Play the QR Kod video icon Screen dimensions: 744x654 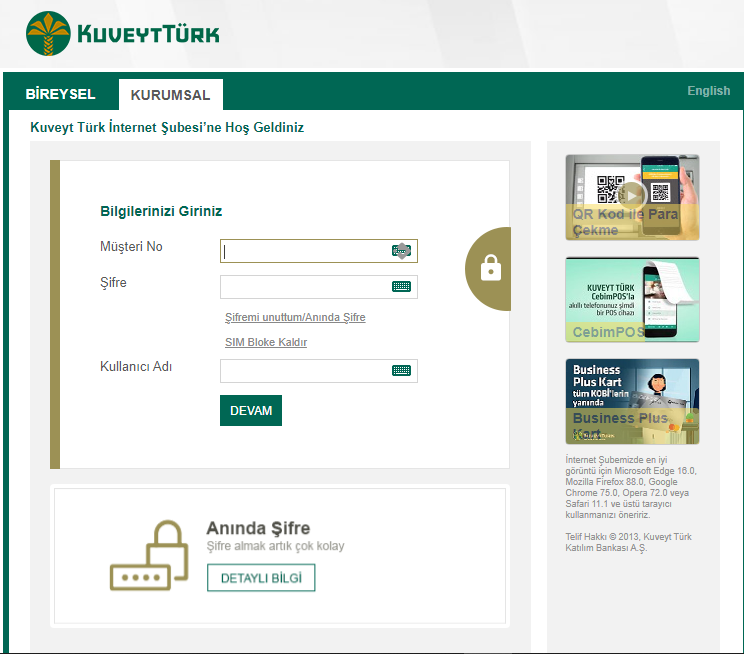click(x=631, y=194)
